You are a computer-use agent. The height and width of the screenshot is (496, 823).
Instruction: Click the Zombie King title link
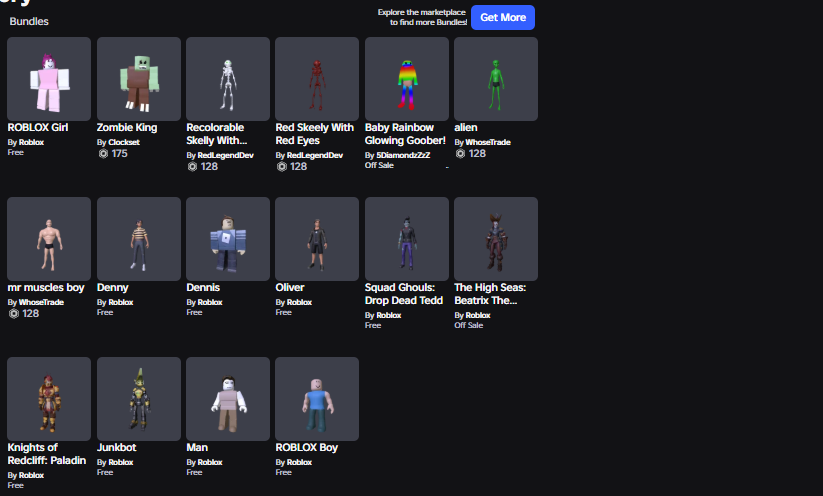pyautogui.click(x=127, y=128)
